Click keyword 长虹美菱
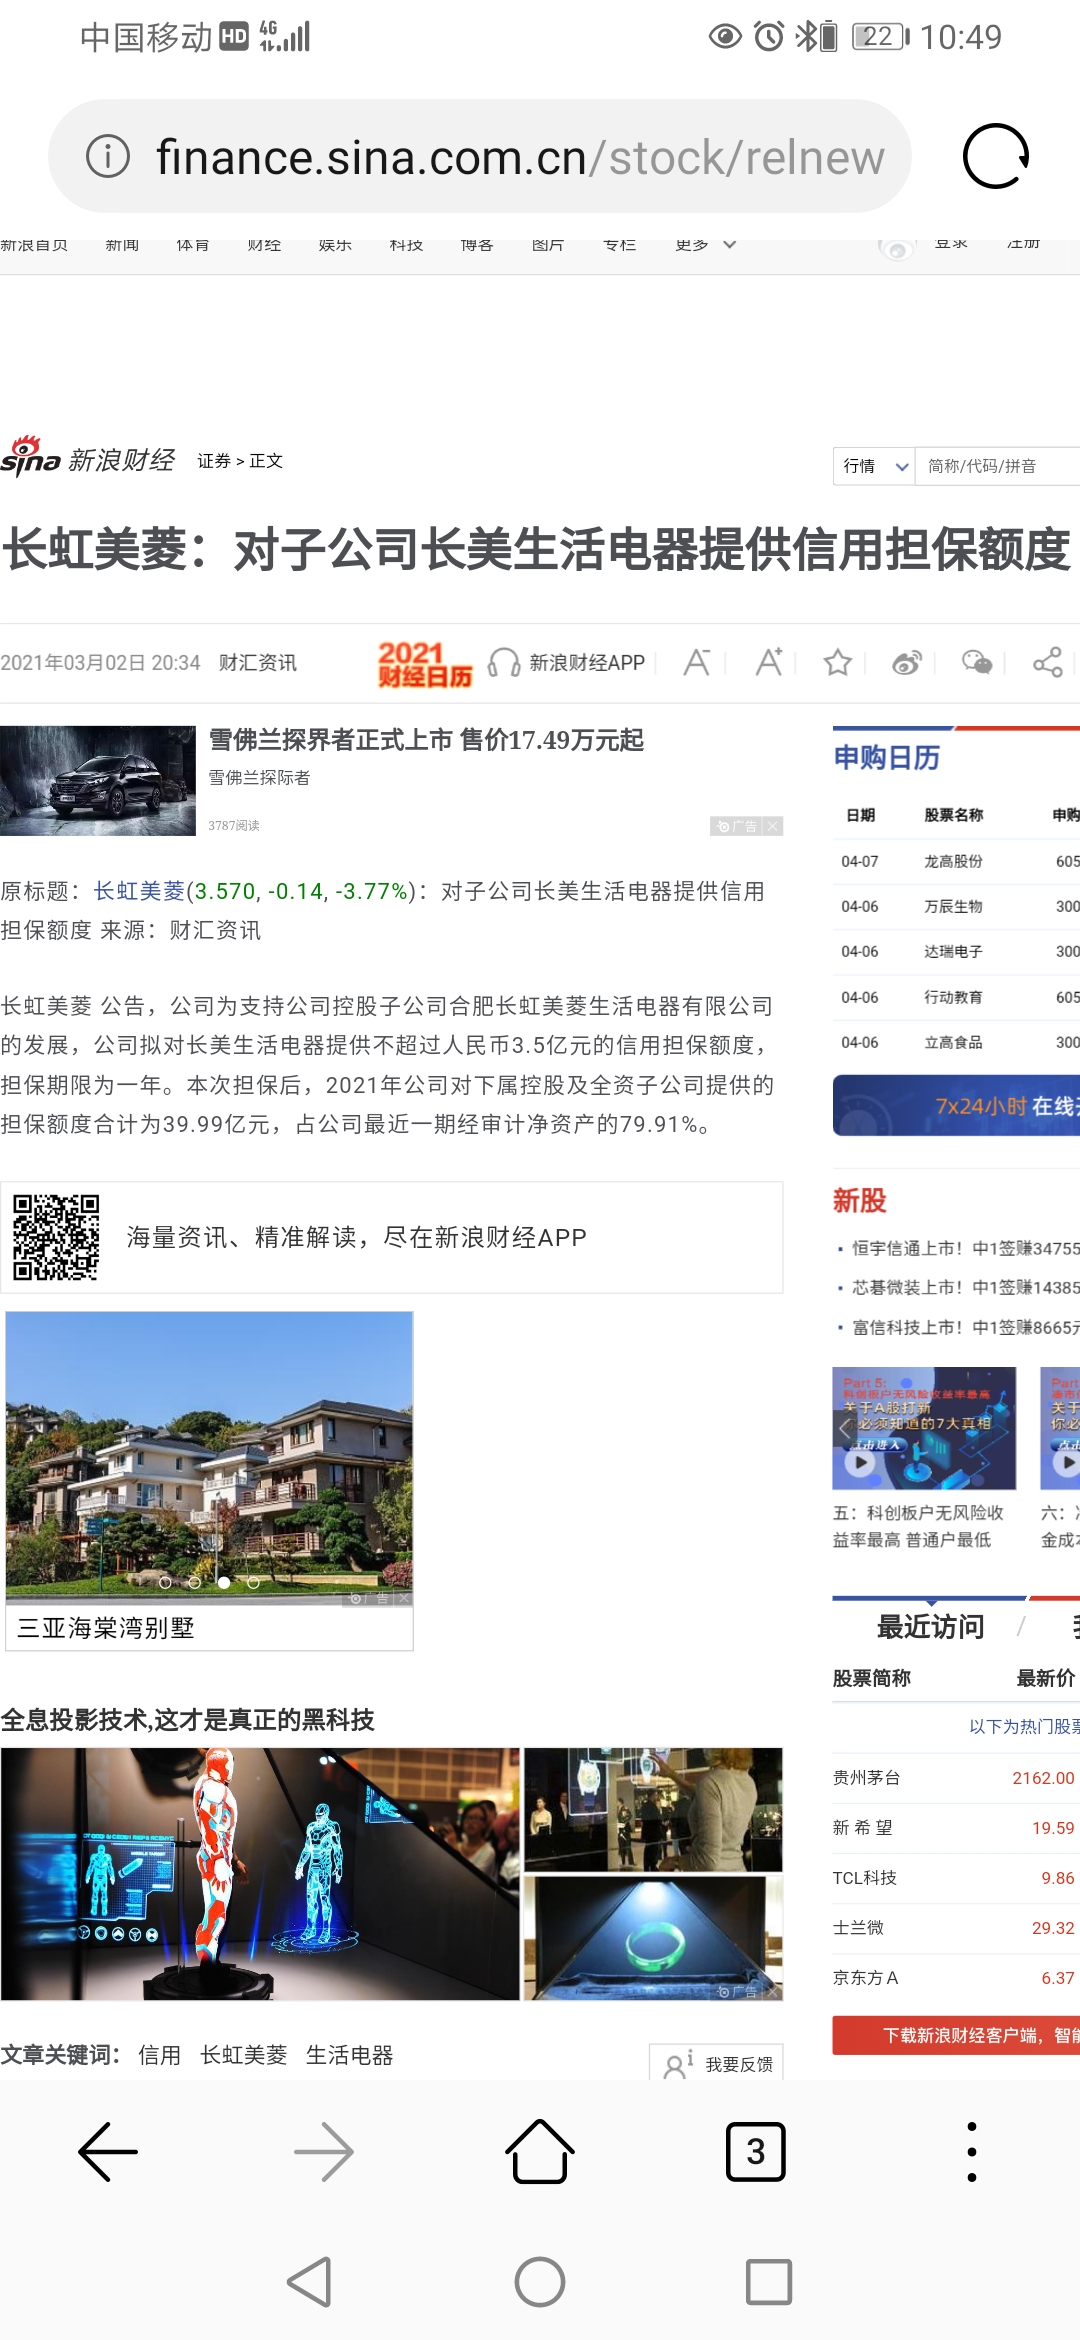The height and width of the screenshot is (2340, 1080). point(244,2055)
